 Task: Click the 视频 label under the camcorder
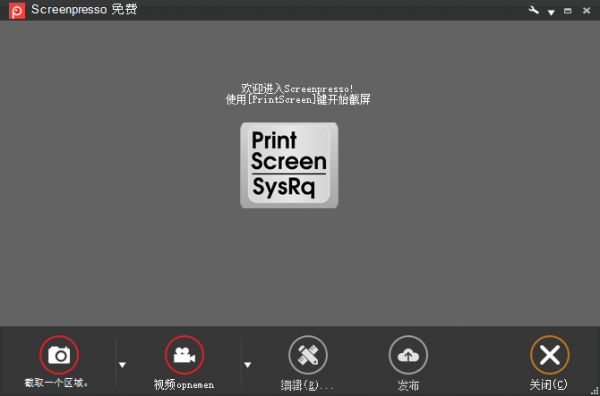pyautogui.click(x=184, y=385)
